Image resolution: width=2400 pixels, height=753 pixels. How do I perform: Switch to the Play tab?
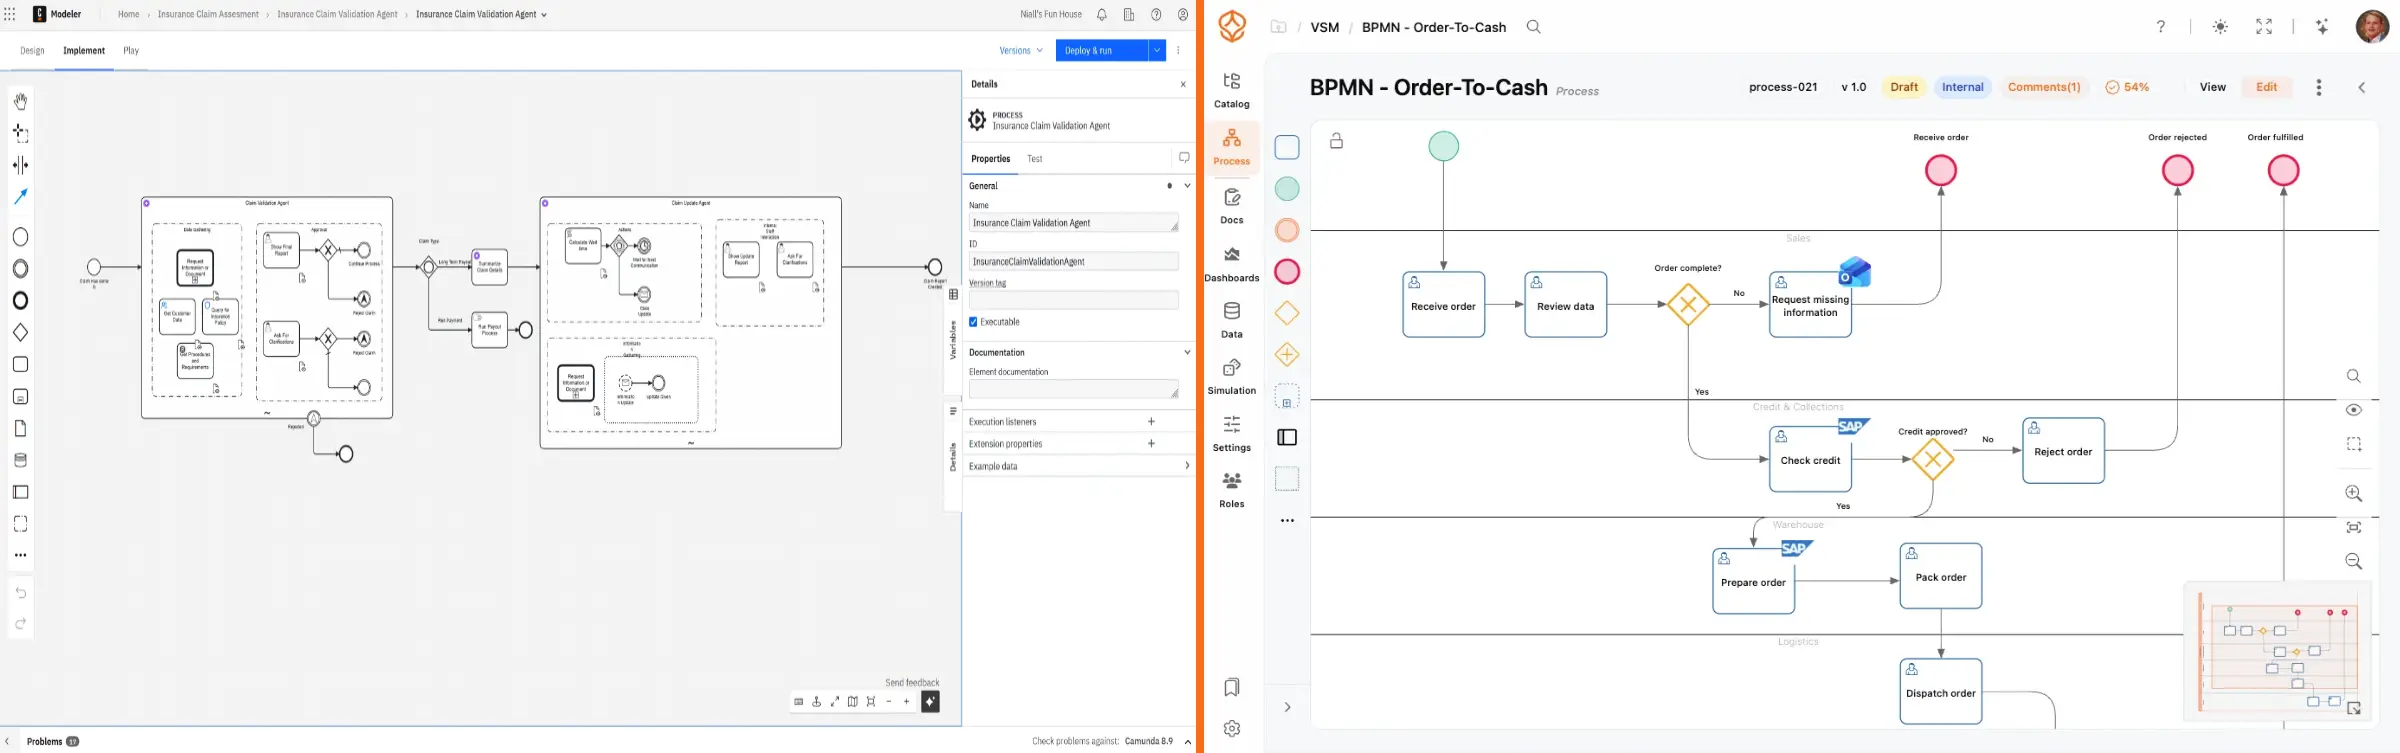click(x=131, y=50)
